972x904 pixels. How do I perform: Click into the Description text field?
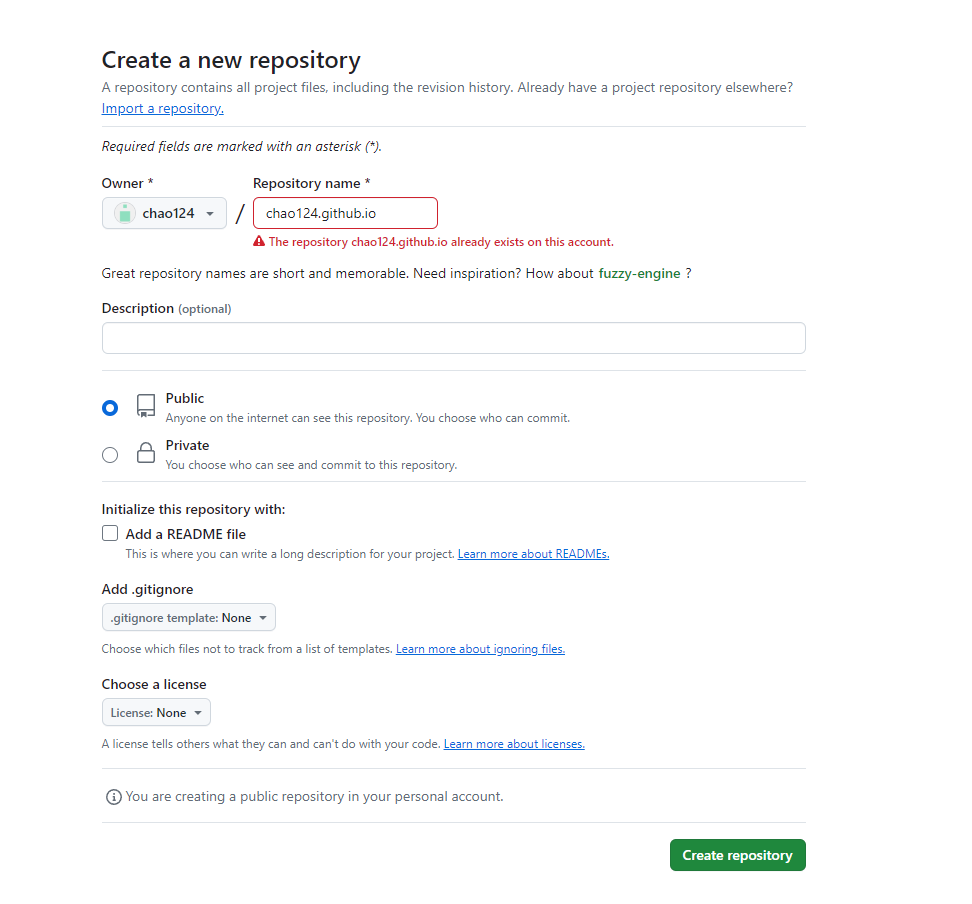[x=454, y=338]
